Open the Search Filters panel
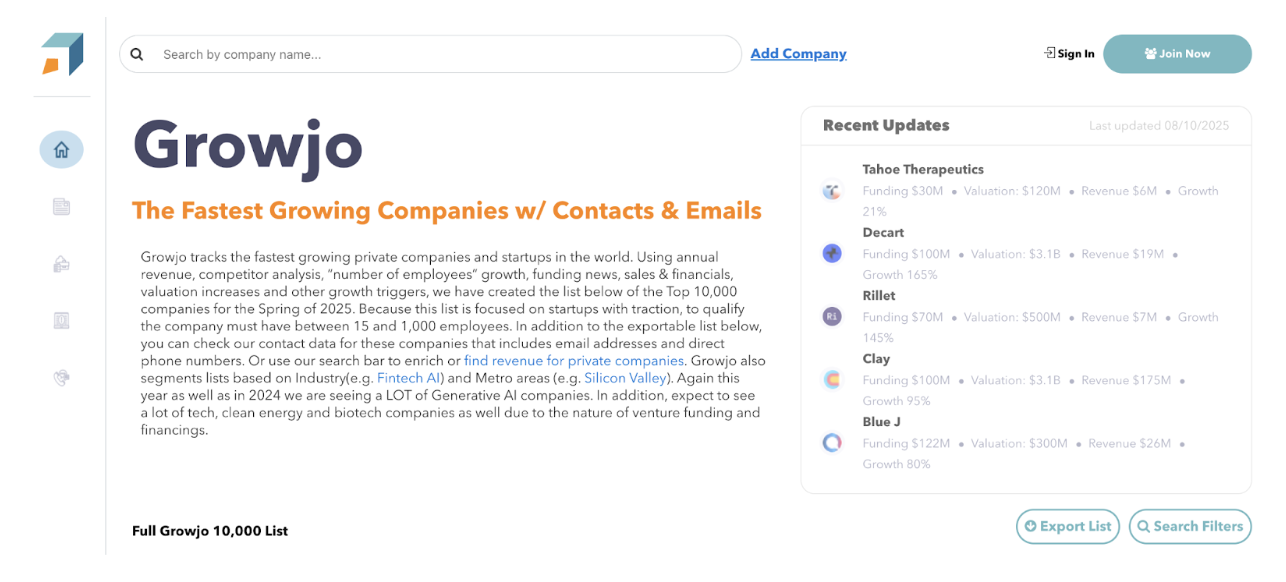This screenshot has width=1286, height=582. (x=1189, y=526)
